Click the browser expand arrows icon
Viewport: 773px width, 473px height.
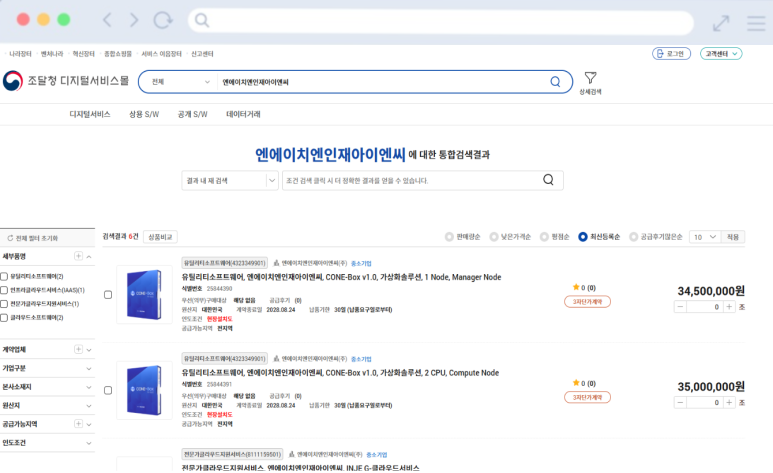721,23
